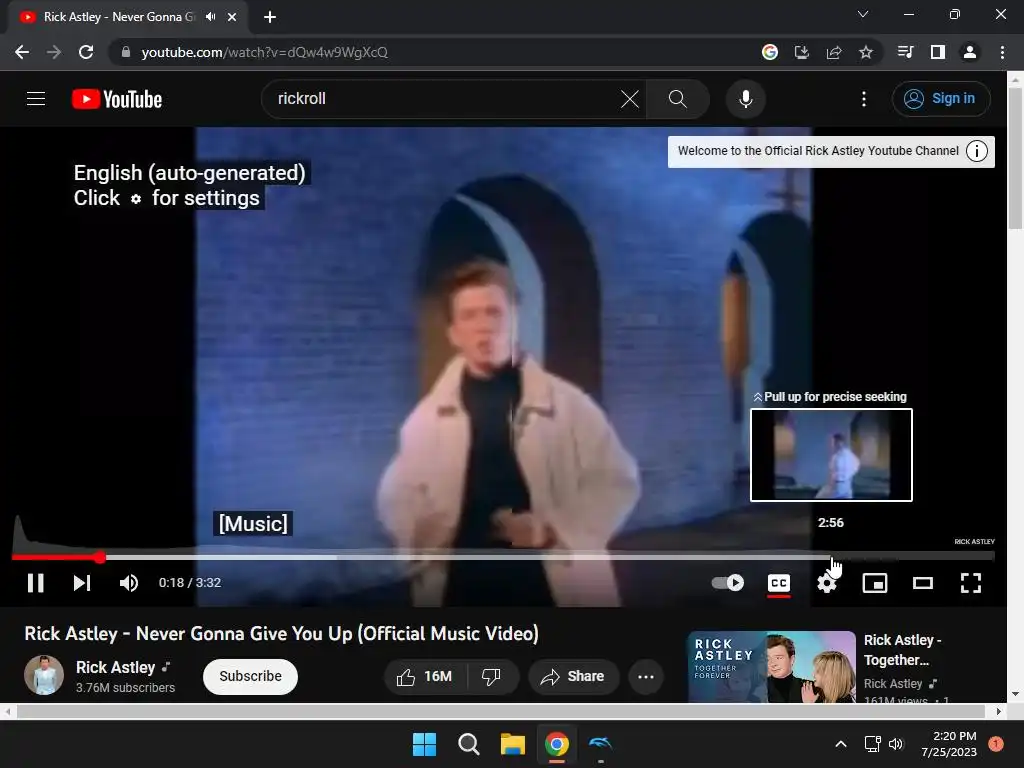Open Windows taskbar search
The image size is (1024, 768).
(x=469, y=744)
